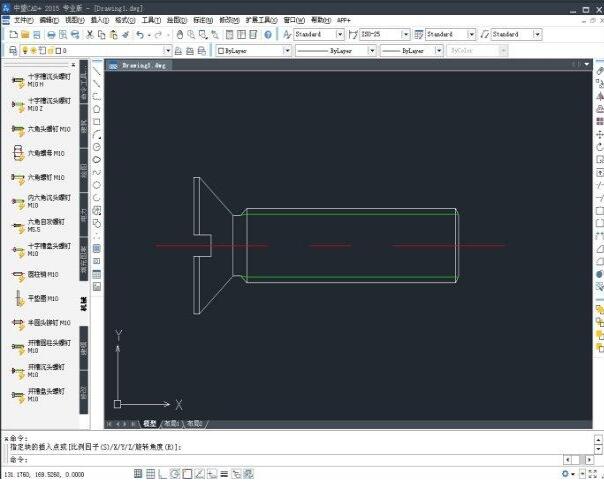The height and width of the screenshot is (481, 604).
Task: Toggle Object Snap Tracking in status bar
Action: point(200,474)
